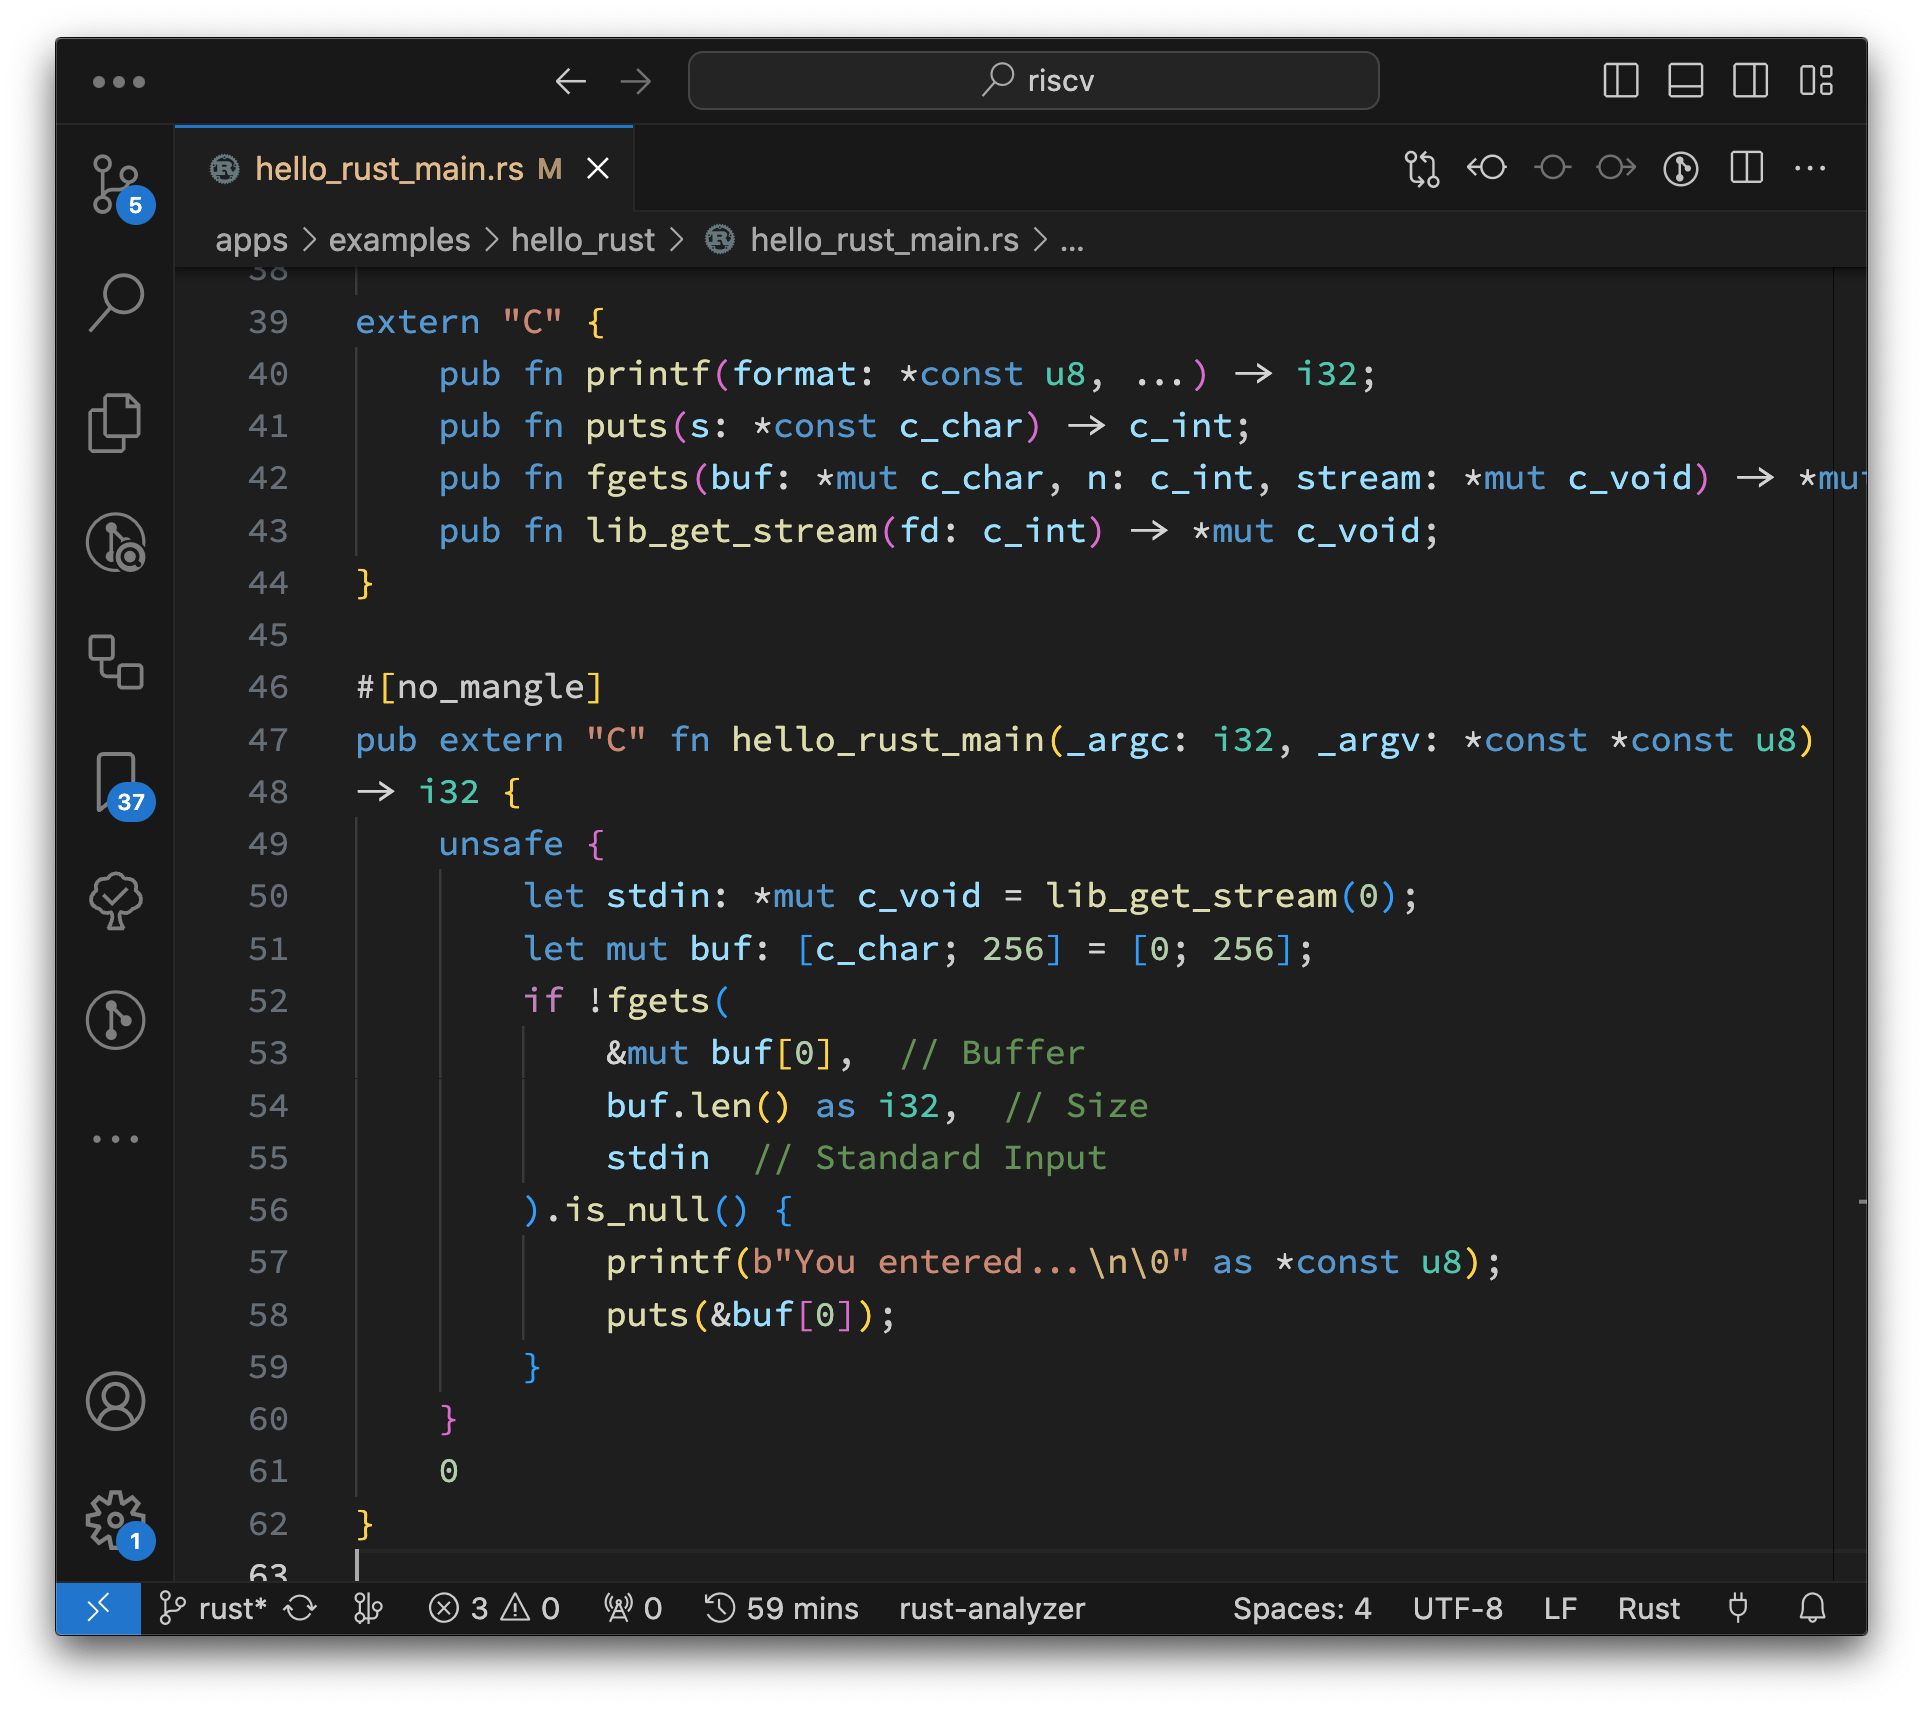Show Problems with 3 errors 0 warnings

click(x=494, y=1608)
